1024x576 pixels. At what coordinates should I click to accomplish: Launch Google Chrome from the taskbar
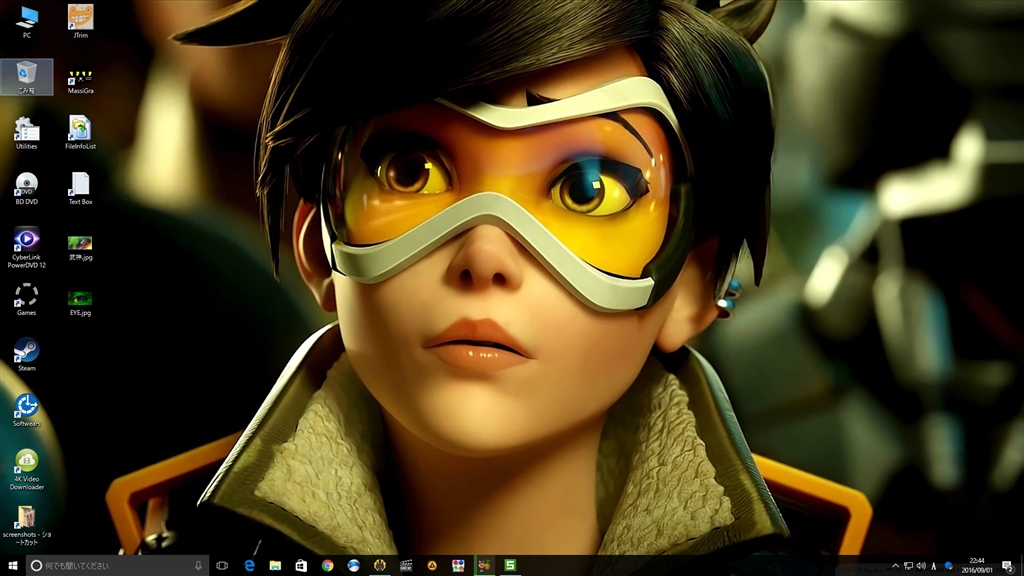[328, 566]
